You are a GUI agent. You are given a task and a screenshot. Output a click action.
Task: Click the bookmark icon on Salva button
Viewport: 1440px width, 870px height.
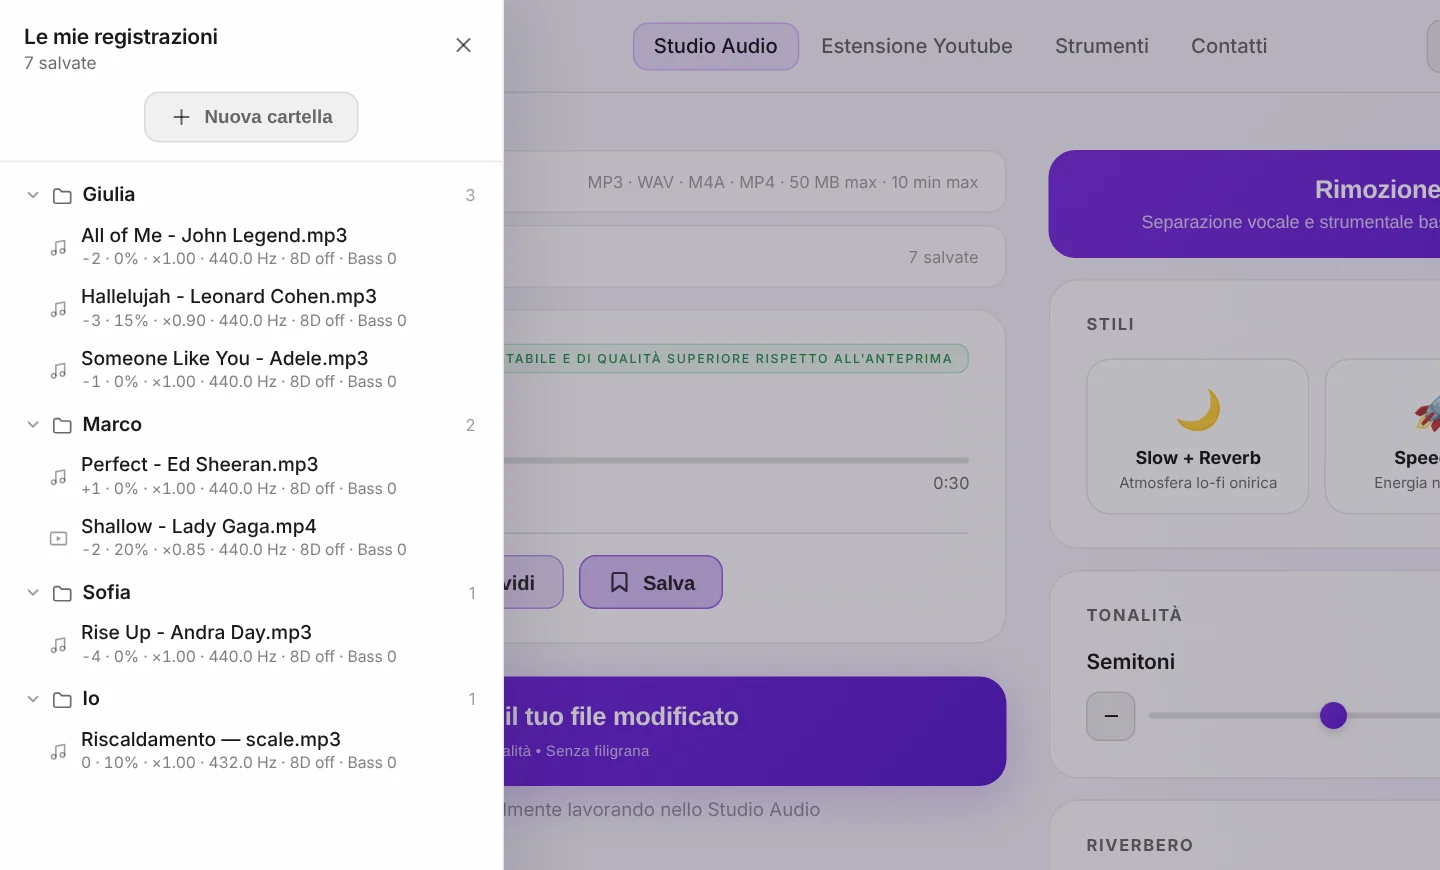619,582
